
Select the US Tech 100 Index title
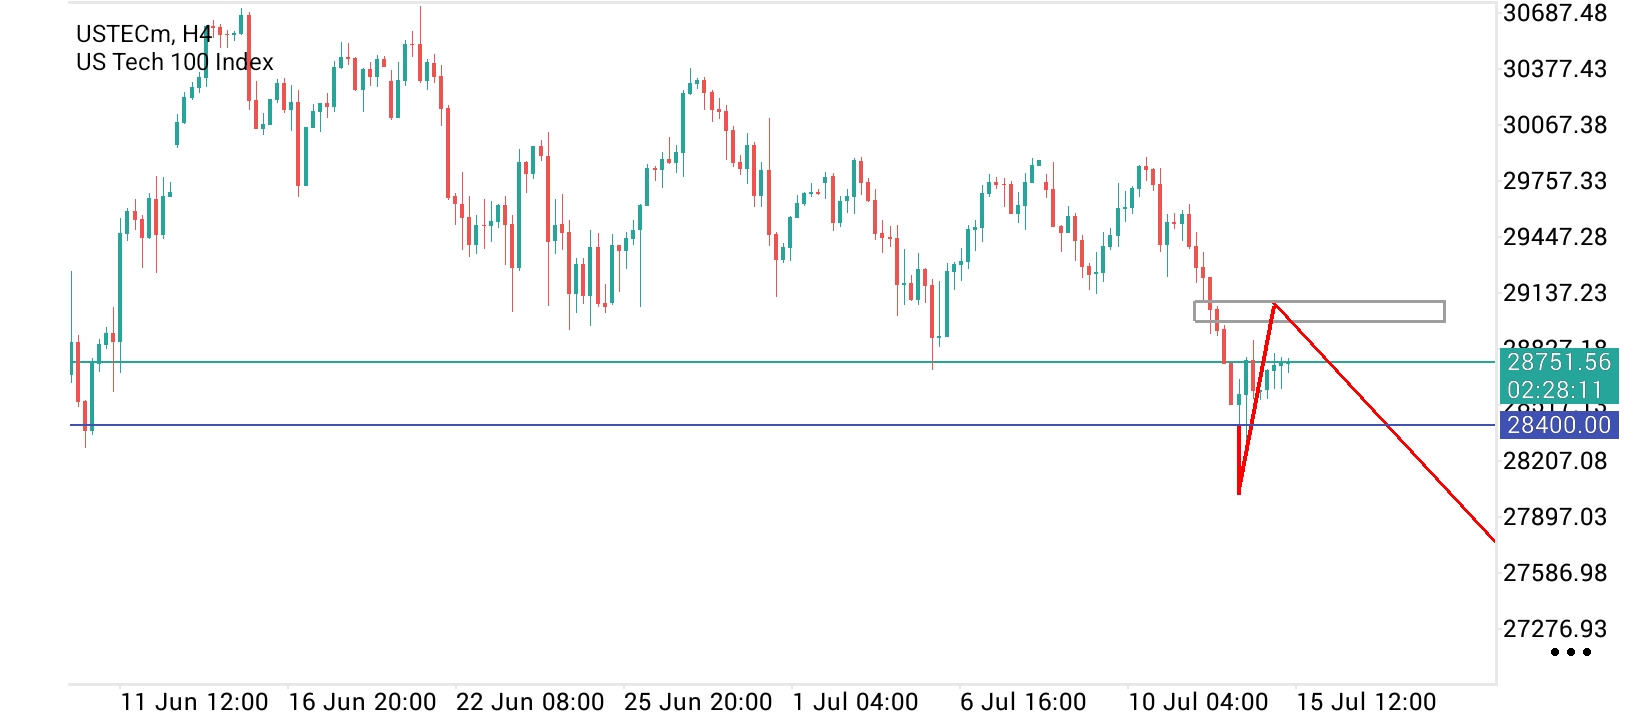[x=175, y=62]
